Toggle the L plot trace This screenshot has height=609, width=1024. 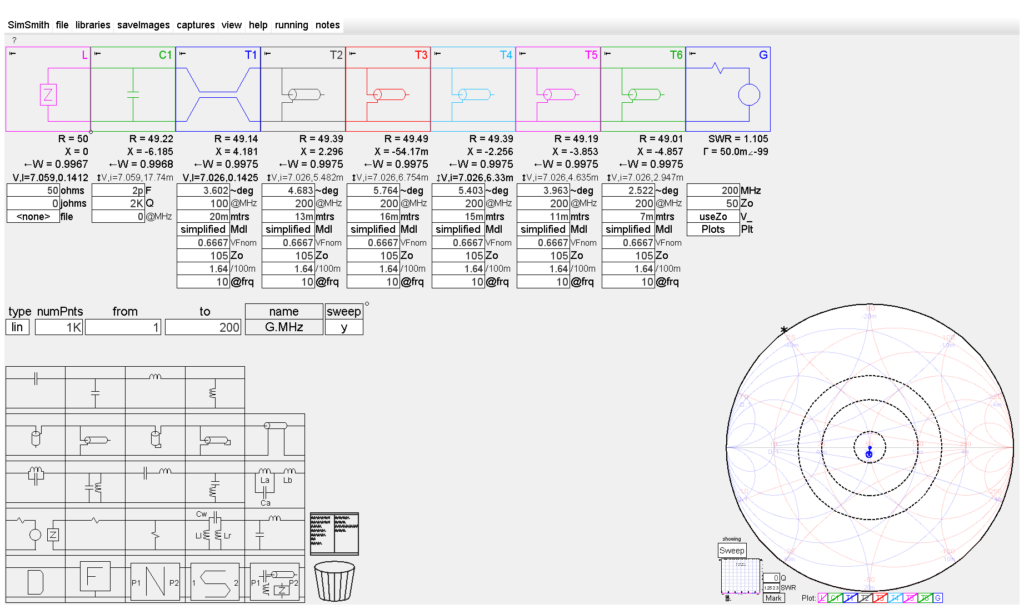click(823, 598)
